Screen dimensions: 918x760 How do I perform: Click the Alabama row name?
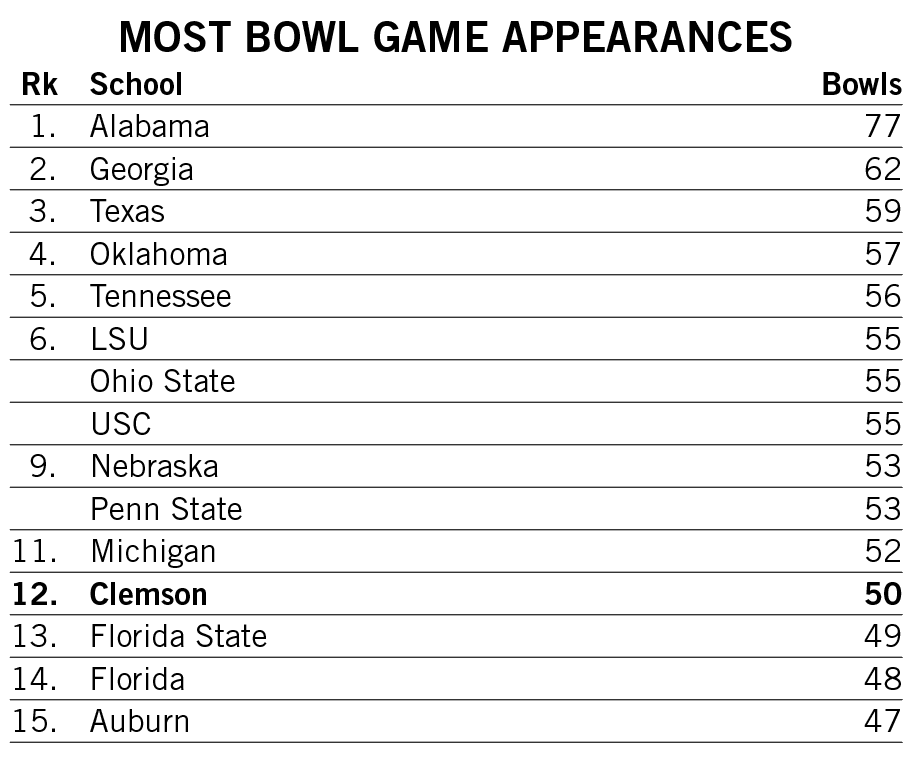150,126
